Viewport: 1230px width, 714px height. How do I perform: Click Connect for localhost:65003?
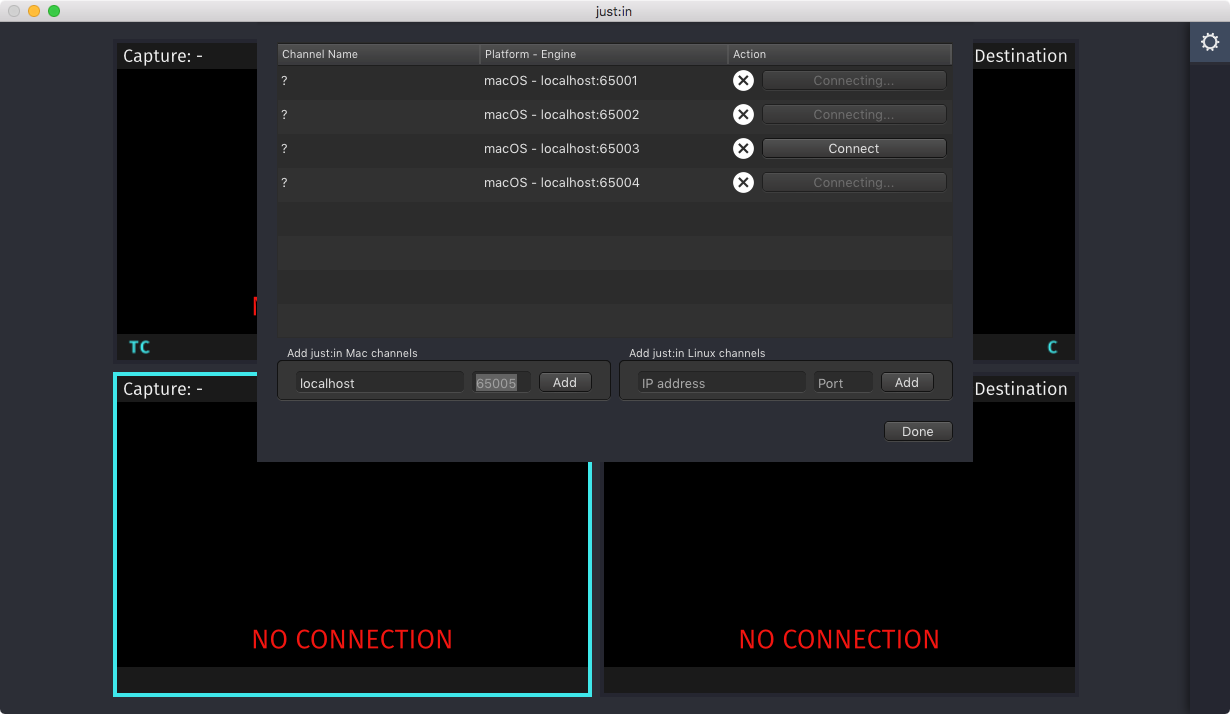point(854,149)
